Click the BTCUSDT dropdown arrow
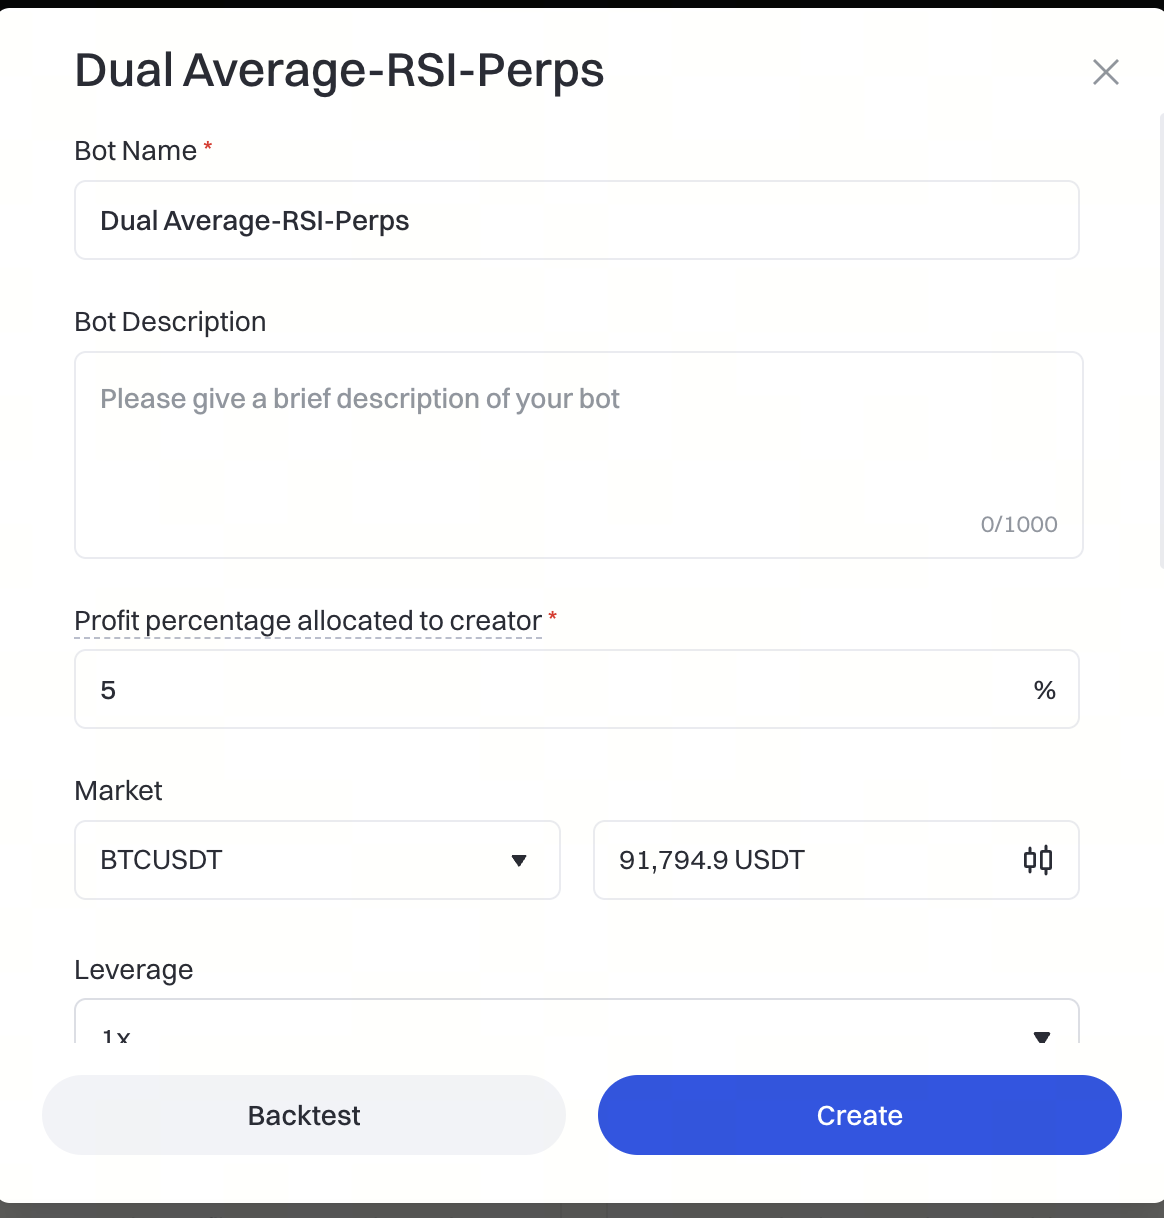This screenshot has width=1164, height=1218. [519, 860]
